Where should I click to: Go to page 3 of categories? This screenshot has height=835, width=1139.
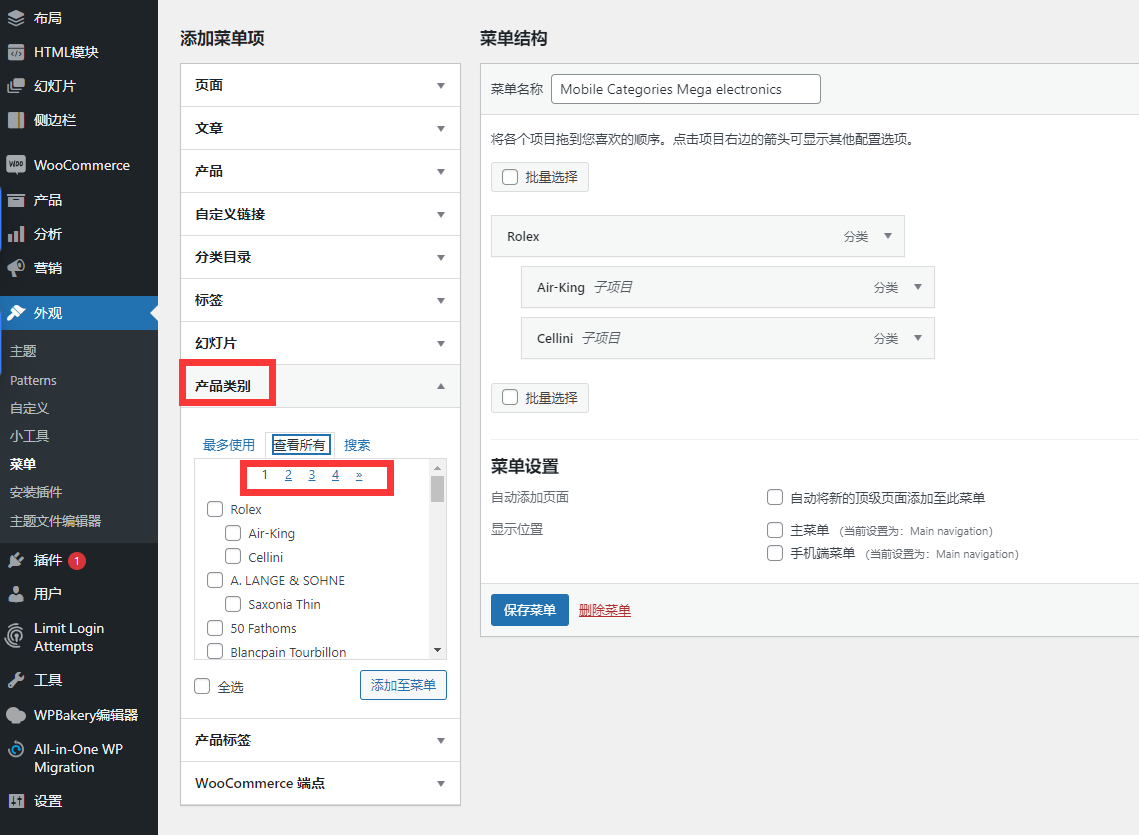coord(312,475)
